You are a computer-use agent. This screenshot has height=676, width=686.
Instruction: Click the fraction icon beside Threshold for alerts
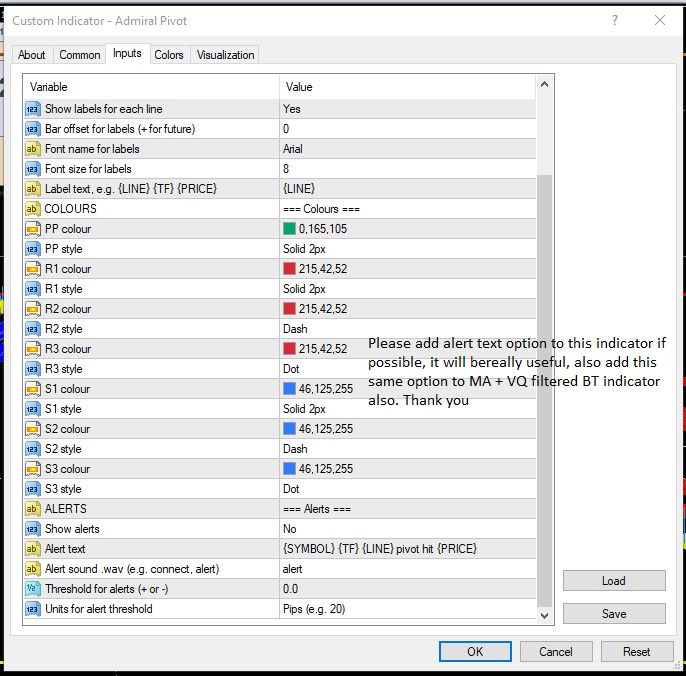click(x=33, y=589)
